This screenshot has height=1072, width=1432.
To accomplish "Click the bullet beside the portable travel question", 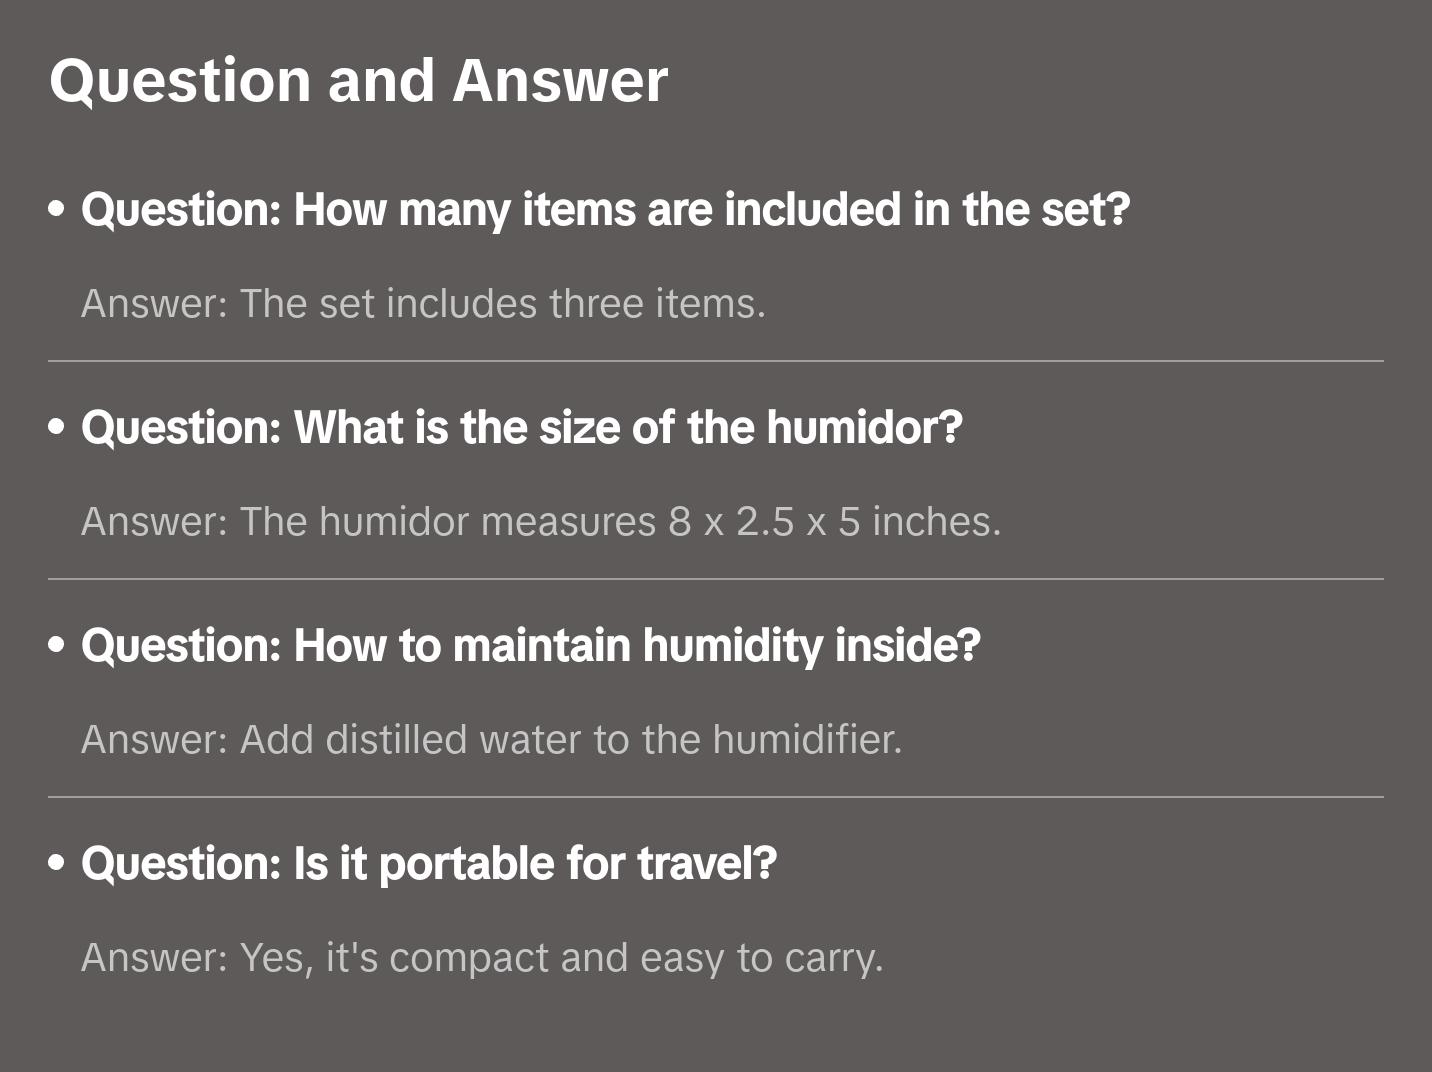I will (x=57, y=863).
